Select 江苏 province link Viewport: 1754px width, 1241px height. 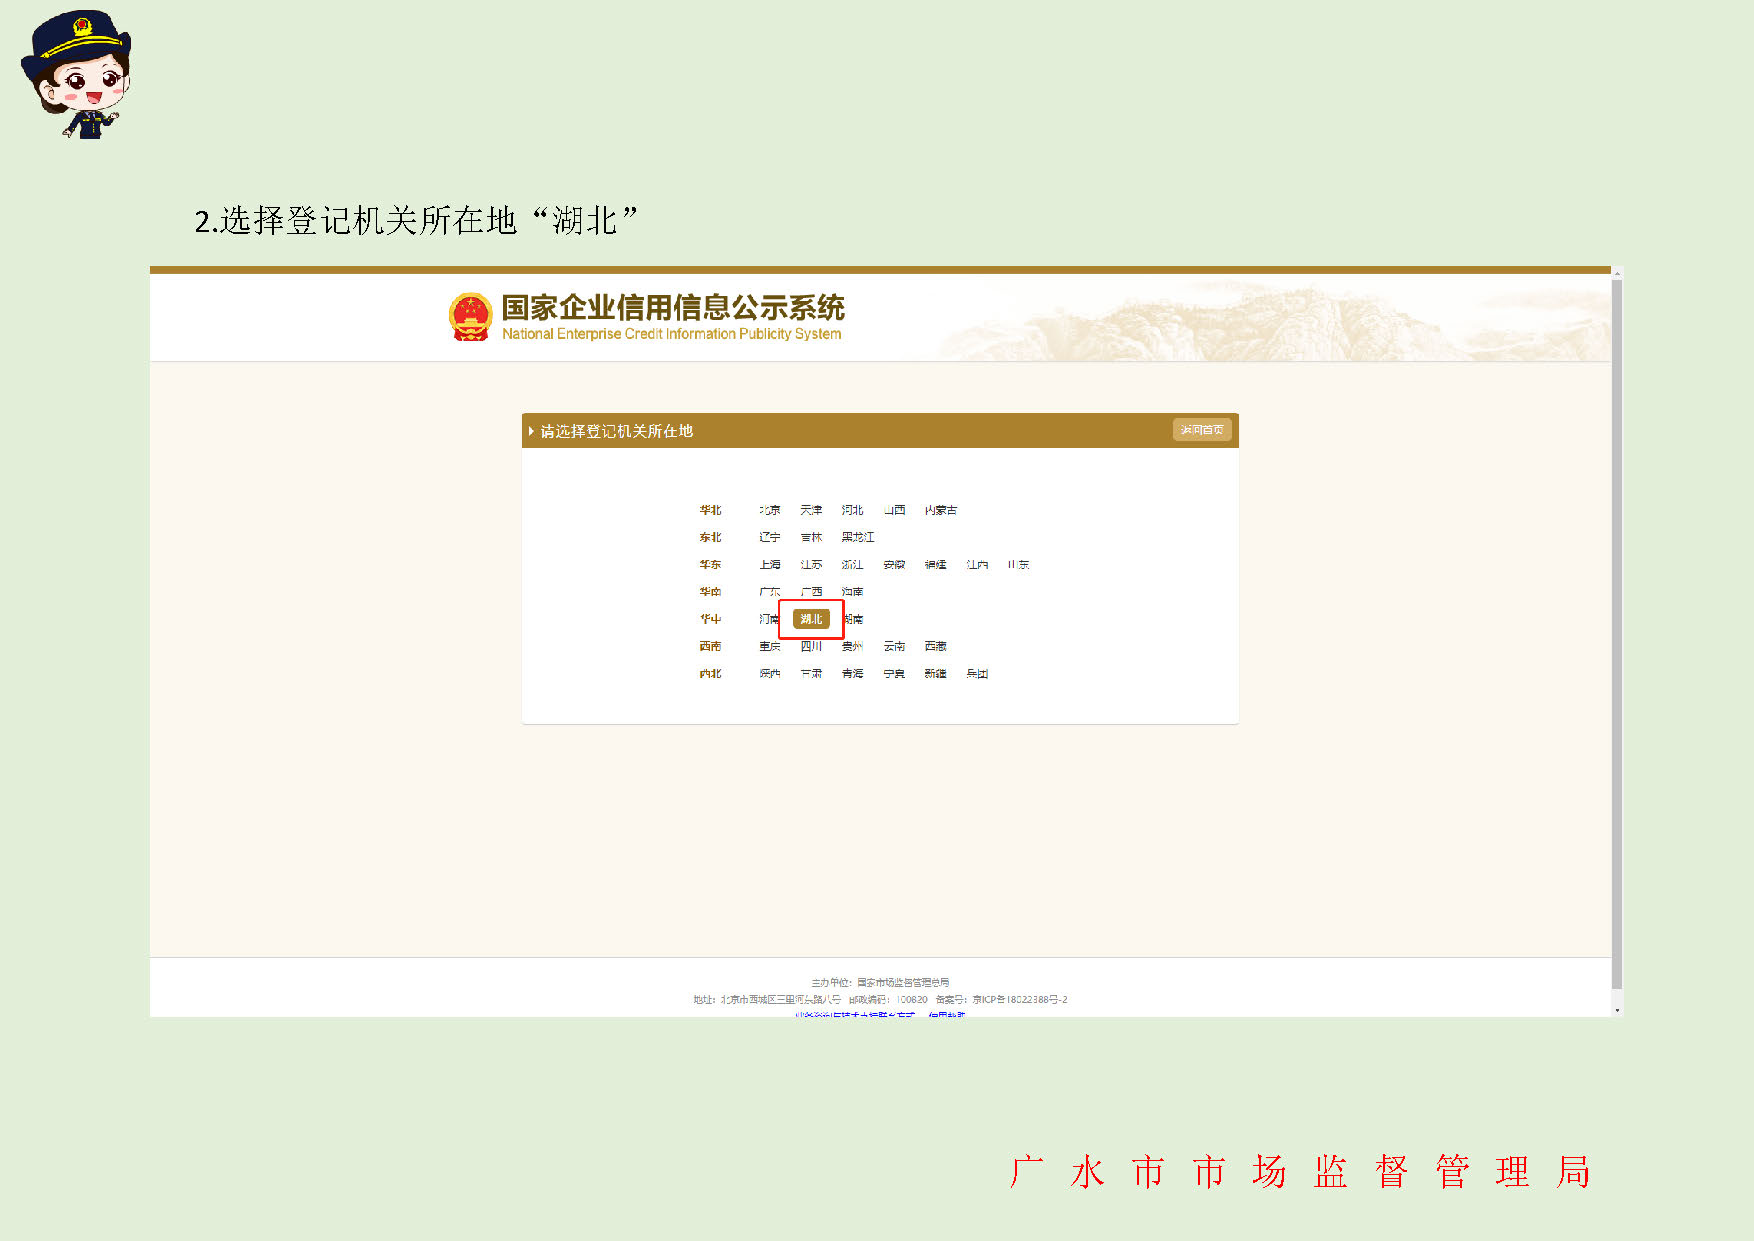pos(811,565)
